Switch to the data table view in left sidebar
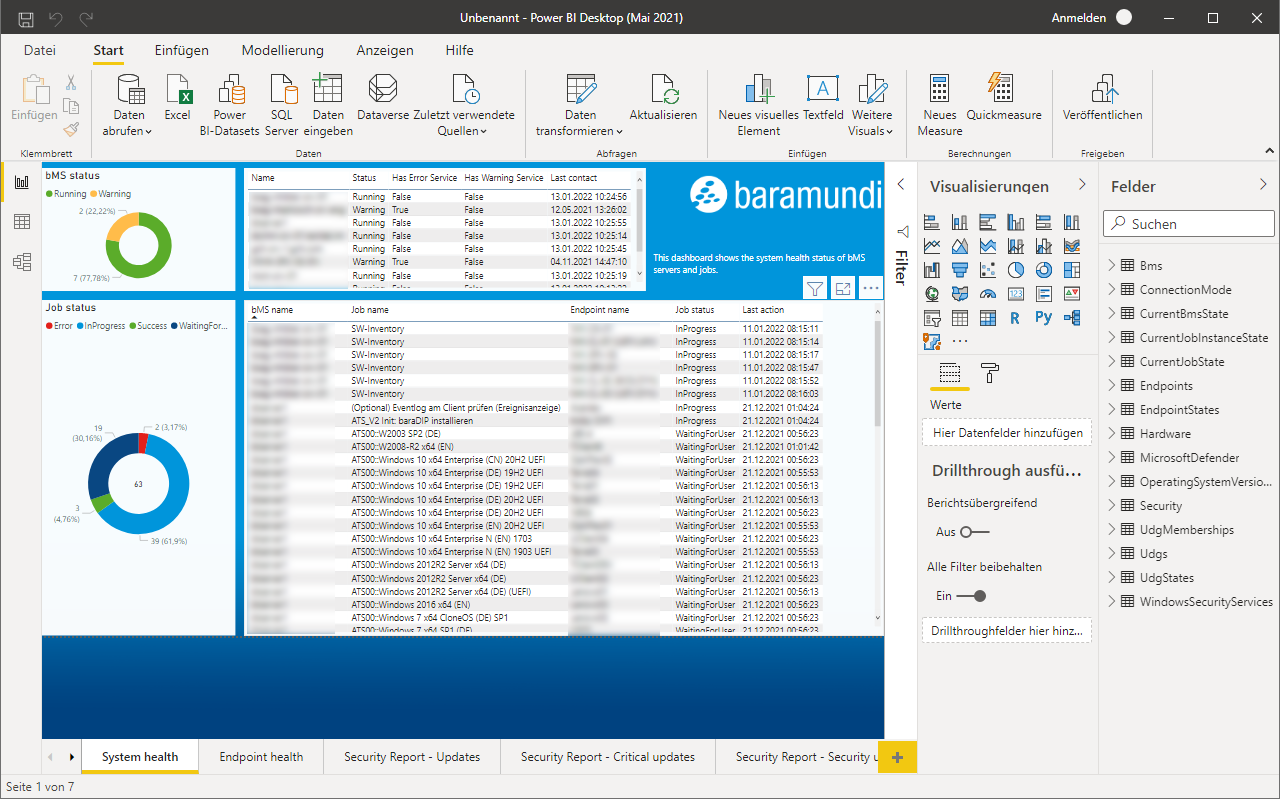The height and width of the screenshot is (799, 1280). point(21,222)
